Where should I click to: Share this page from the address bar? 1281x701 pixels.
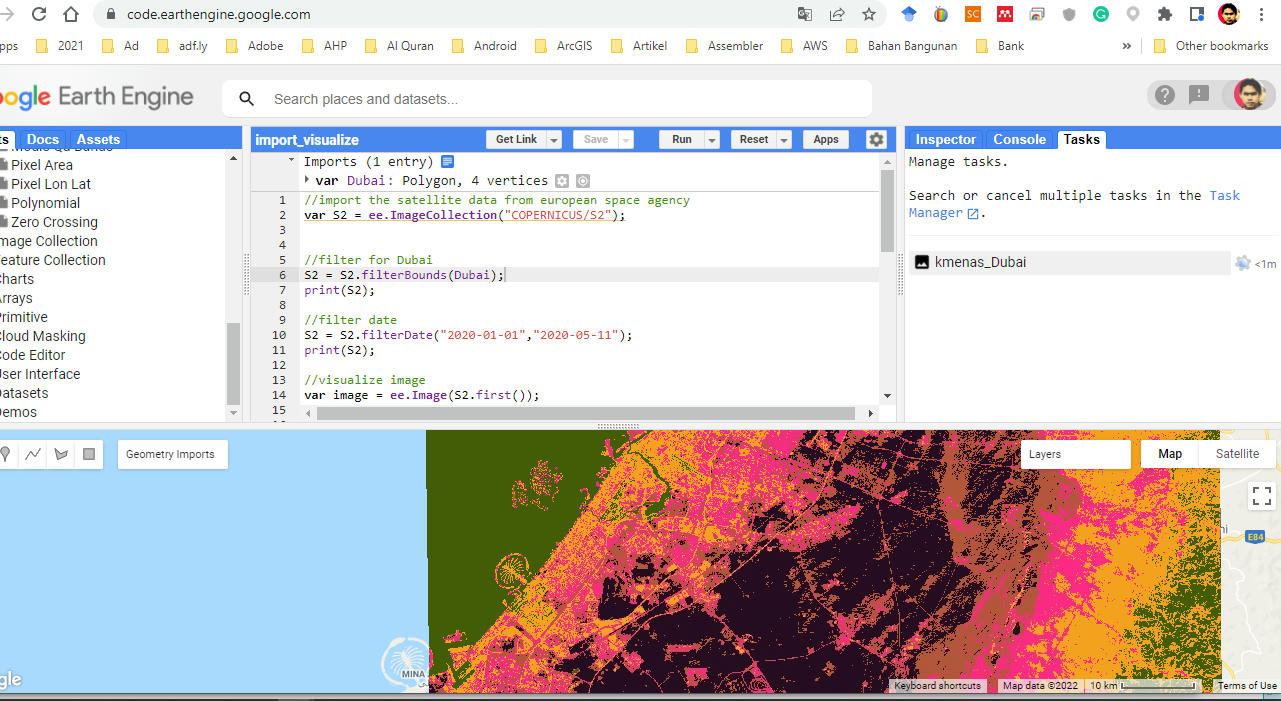click(837, 14)
